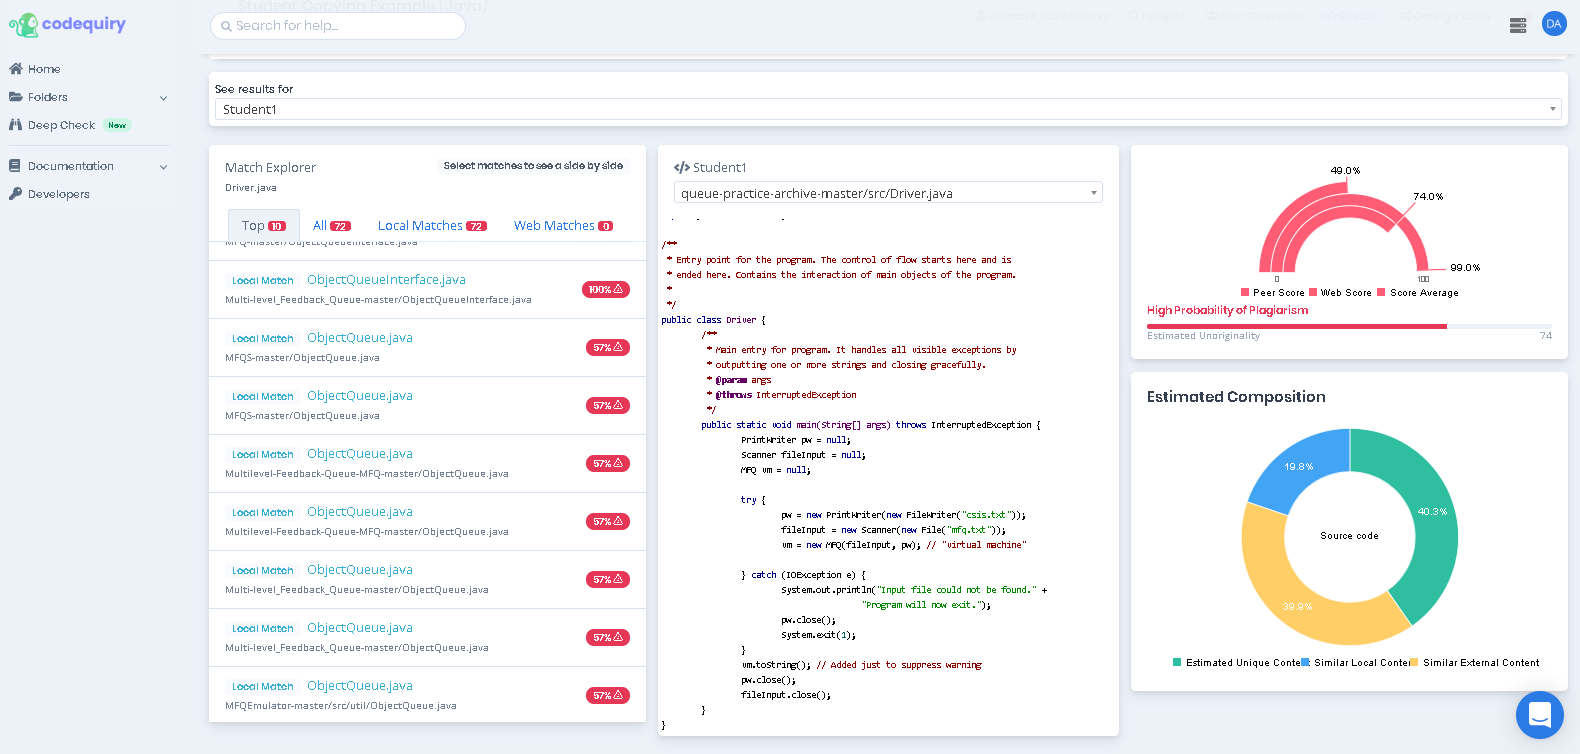
Task: Click the 'catch (IOException e)' code line
Action: tap(803, 575)
